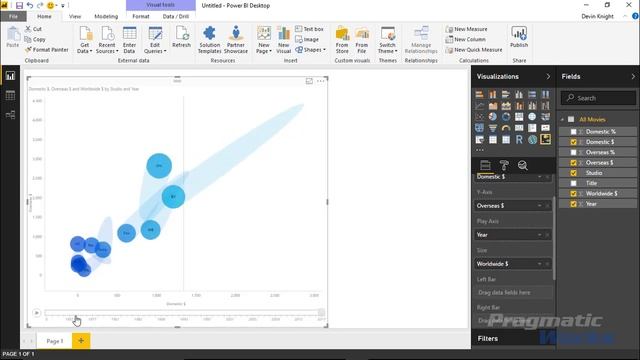Select the Page 1 tab
This screenshot has height=360, width=640.
(x=55, y=341)
